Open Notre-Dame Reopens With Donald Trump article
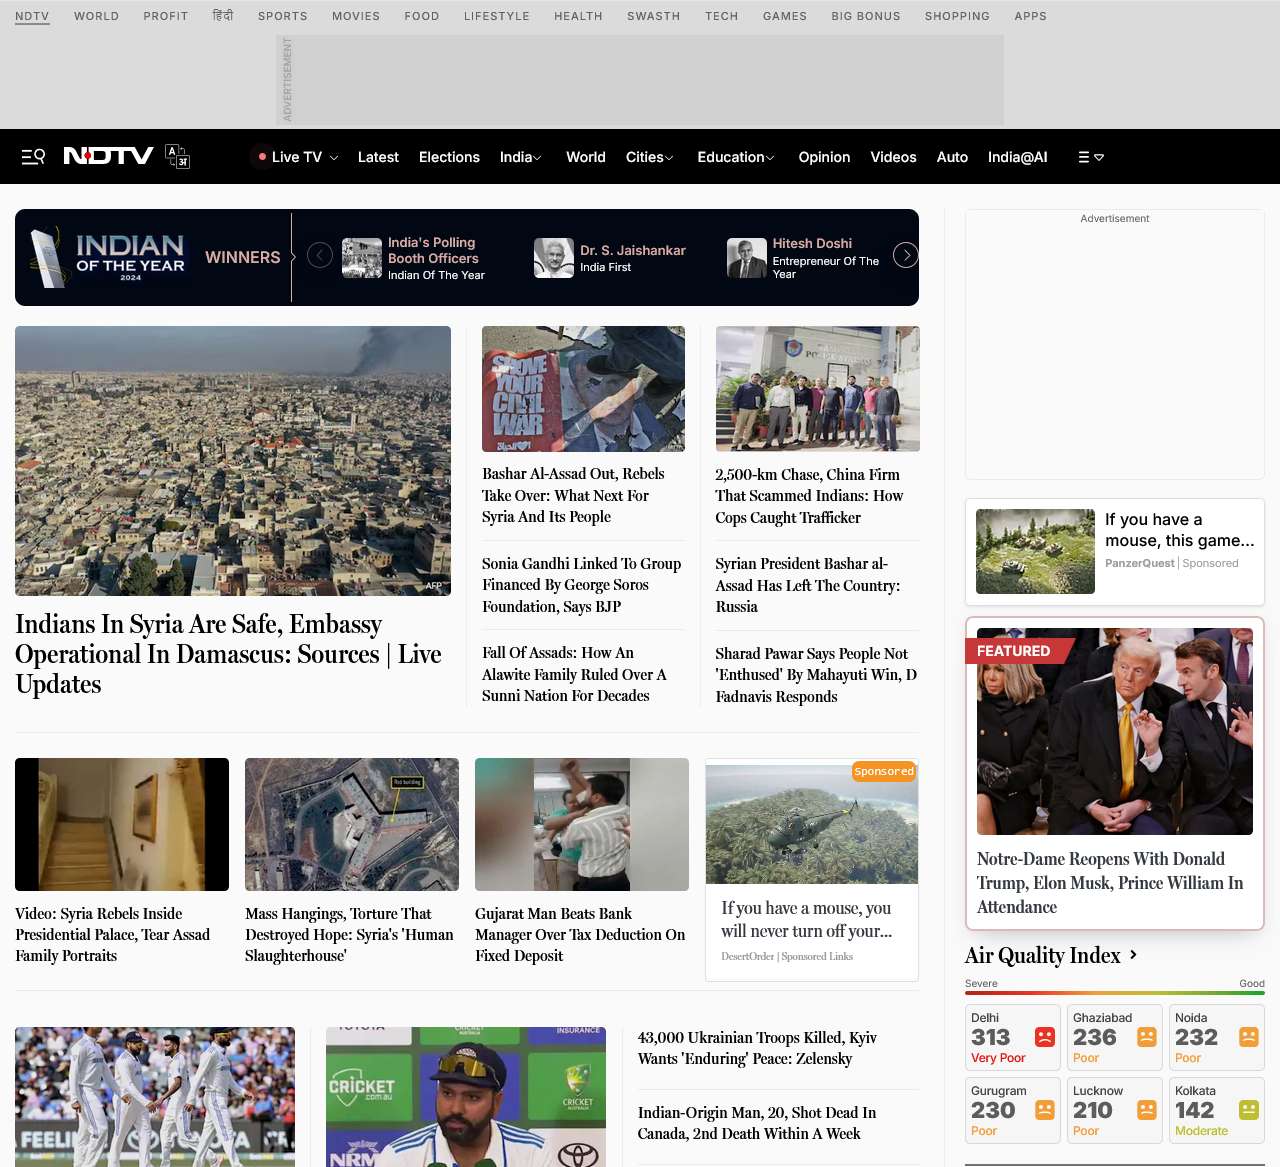1280x1167 pixels. pos(1110,883)
